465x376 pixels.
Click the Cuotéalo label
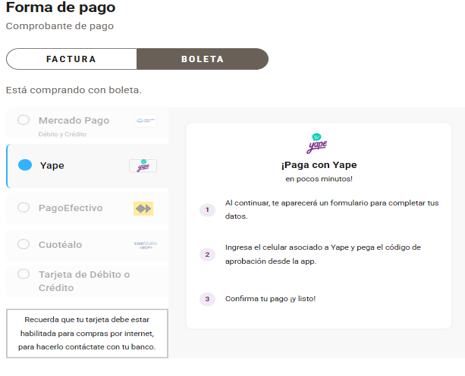coord(60,245)
